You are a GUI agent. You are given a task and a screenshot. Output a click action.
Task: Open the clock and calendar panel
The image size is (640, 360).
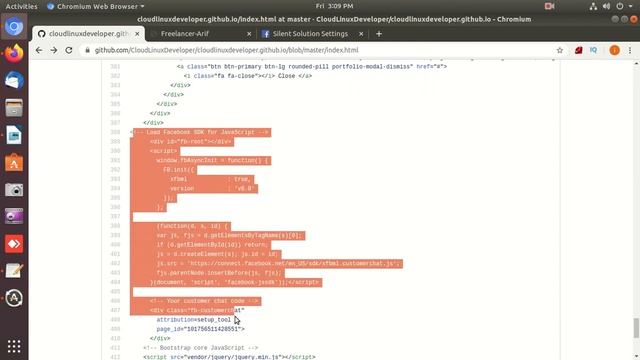(x=334, y=6)
